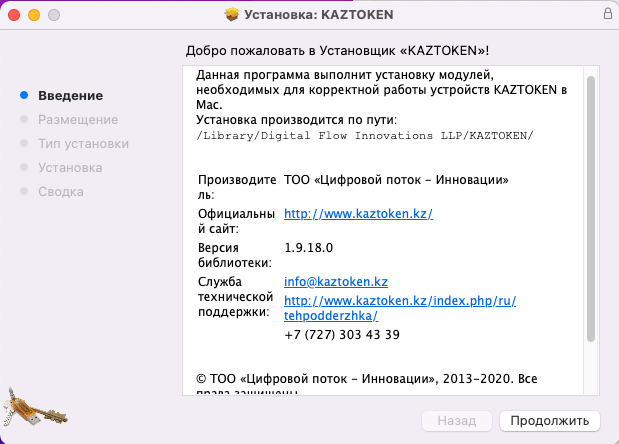
Task: Click the /Library/Digital Flow Innovations LLP/KAZTOKEN/ install path
Action: click(365, 135)
